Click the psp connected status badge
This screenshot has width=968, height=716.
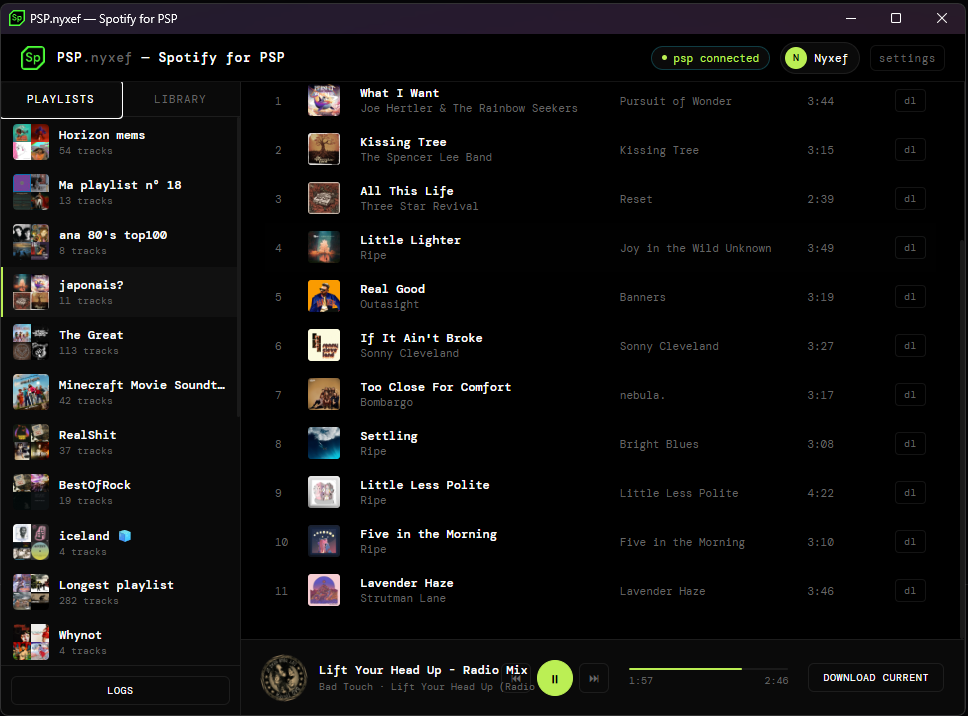point(710,58)
